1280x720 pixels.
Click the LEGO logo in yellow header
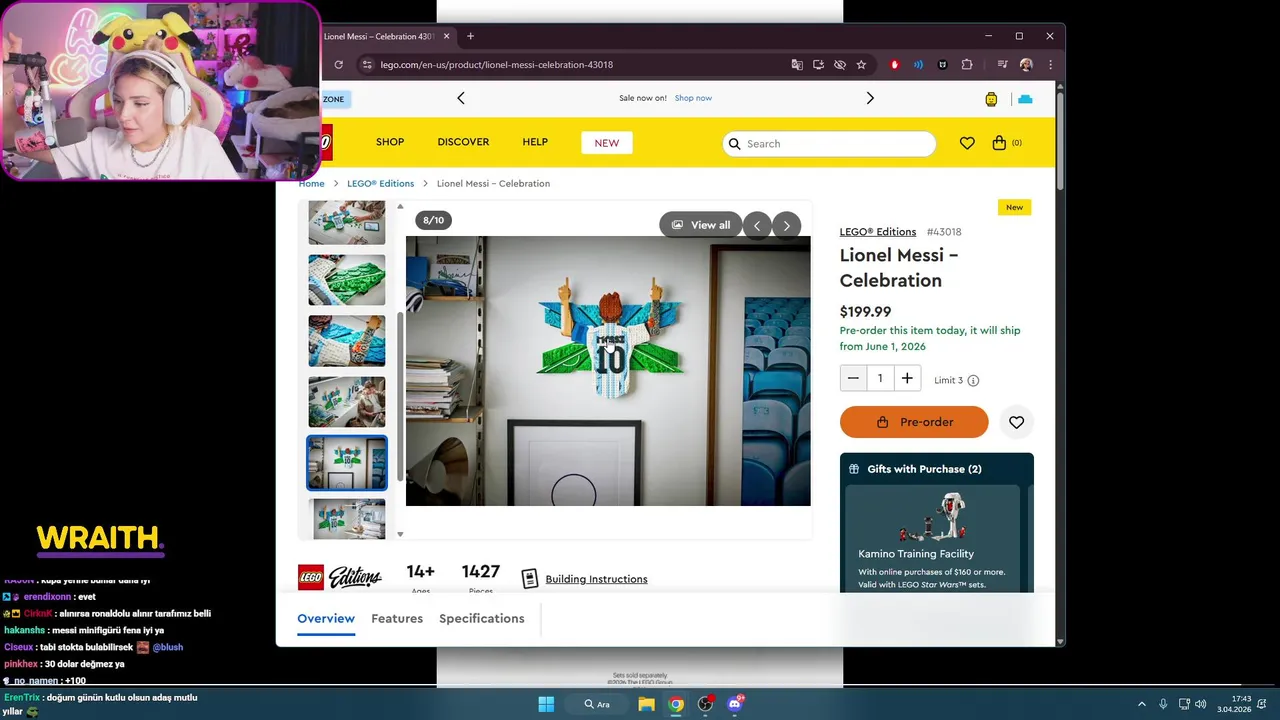(x=326, y=143)
